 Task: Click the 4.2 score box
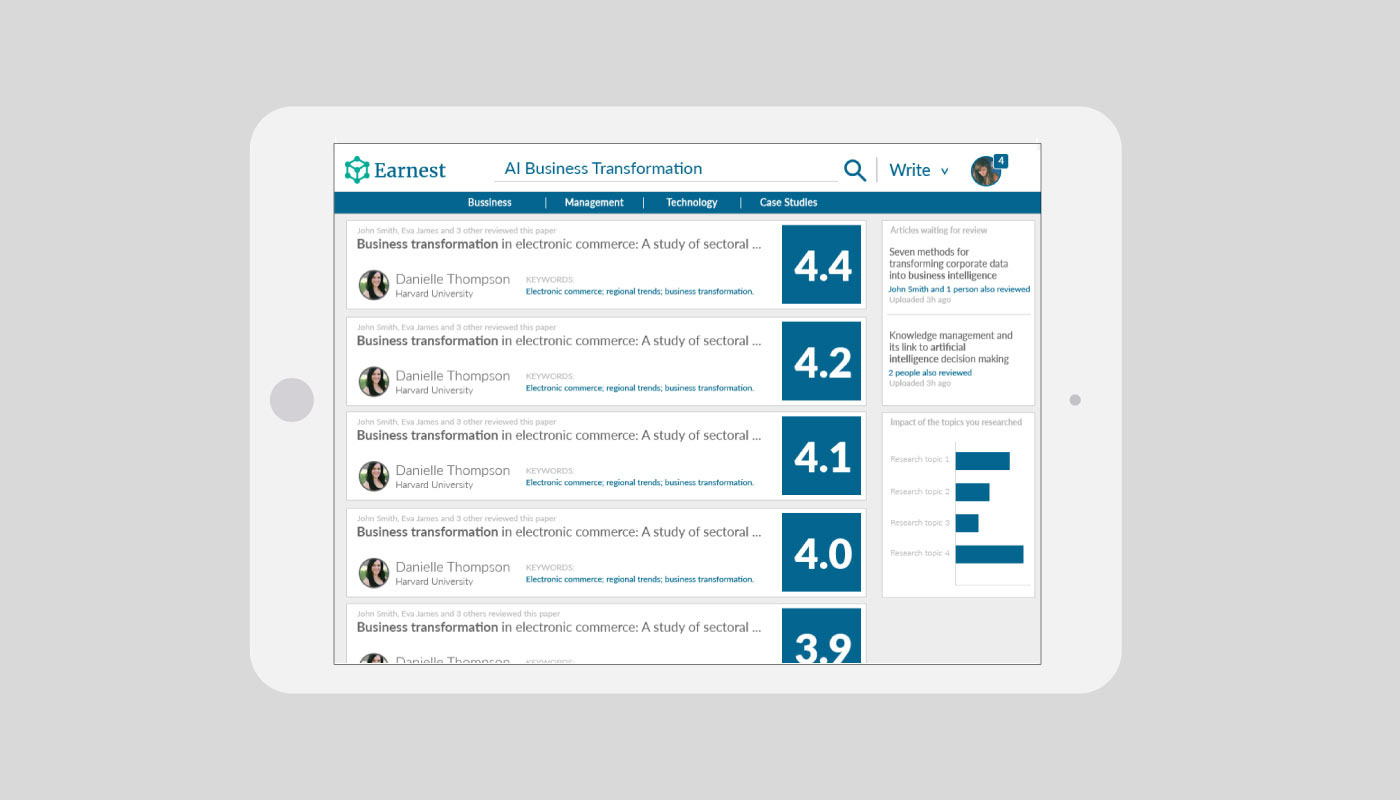click(822, 361)
